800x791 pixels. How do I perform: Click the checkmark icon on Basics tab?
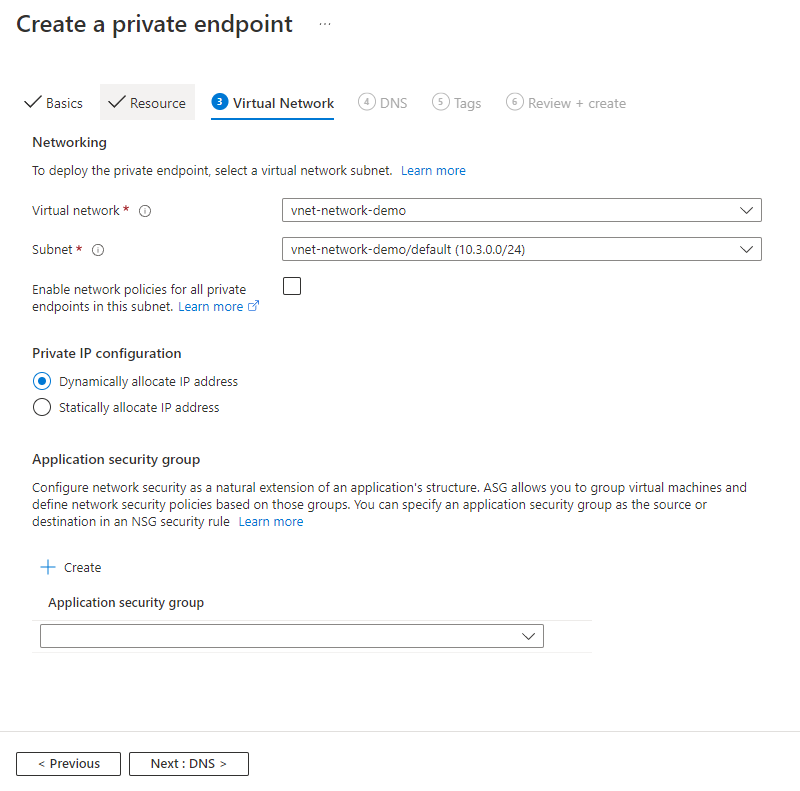click(32, 103)
